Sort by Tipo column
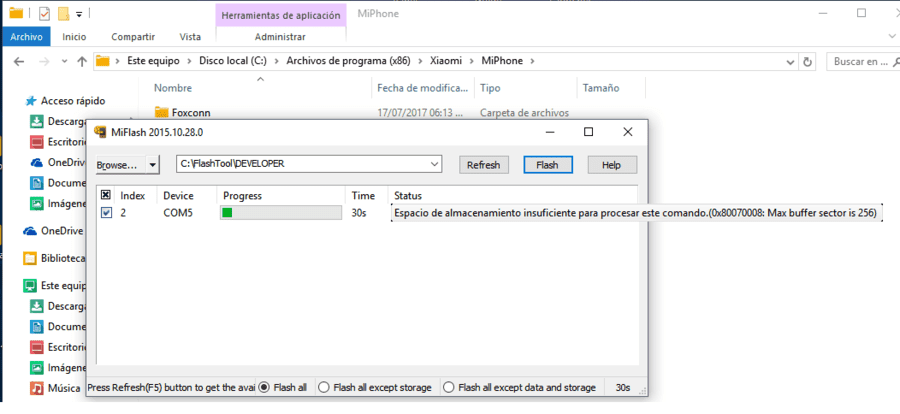Image resolution: width=900 pixels, height=414 pixels. coord(490,88)
